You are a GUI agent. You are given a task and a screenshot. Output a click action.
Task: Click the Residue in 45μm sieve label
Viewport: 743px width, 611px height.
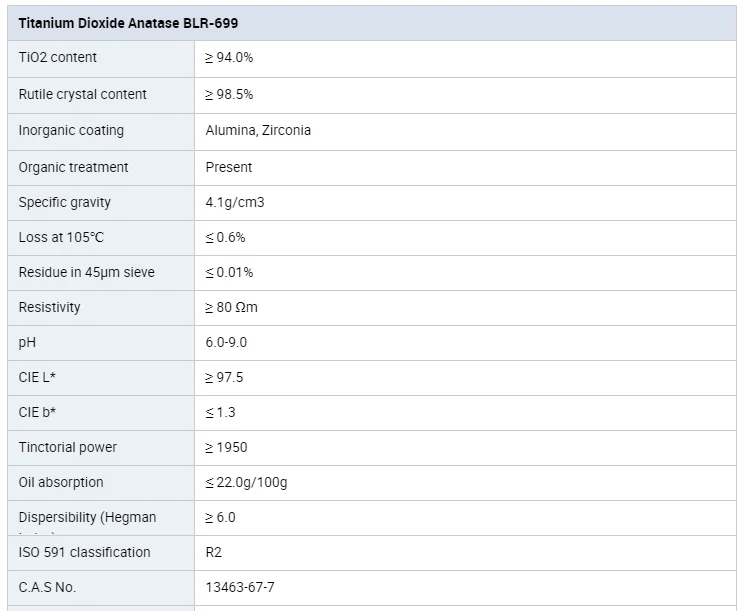pos(86,272)
